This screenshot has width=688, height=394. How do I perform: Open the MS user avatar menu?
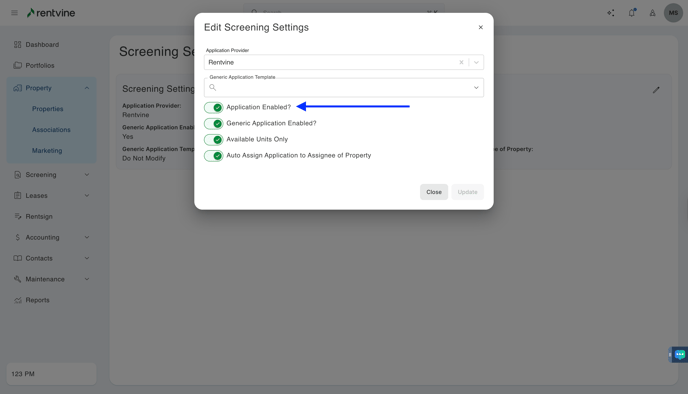click(673, 13)
